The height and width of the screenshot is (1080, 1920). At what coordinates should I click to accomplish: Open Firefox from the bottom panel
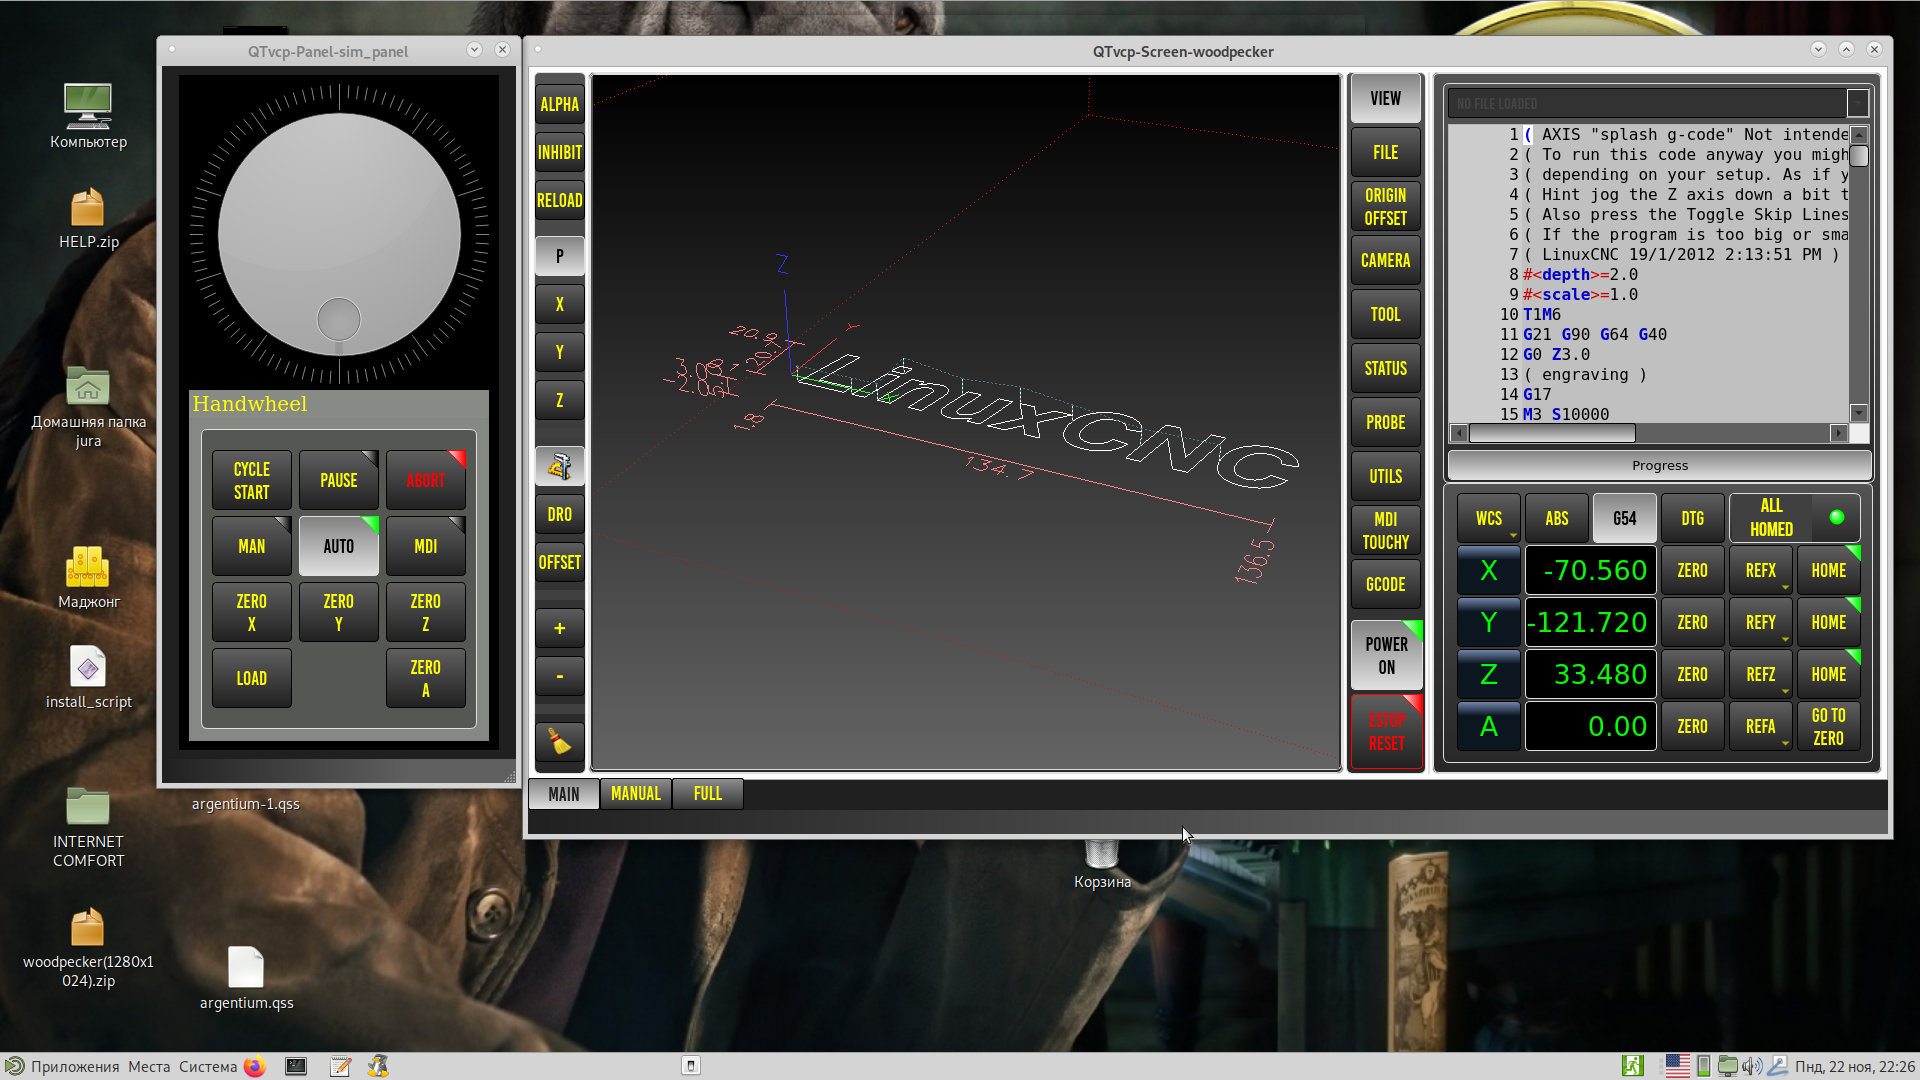255,1066
